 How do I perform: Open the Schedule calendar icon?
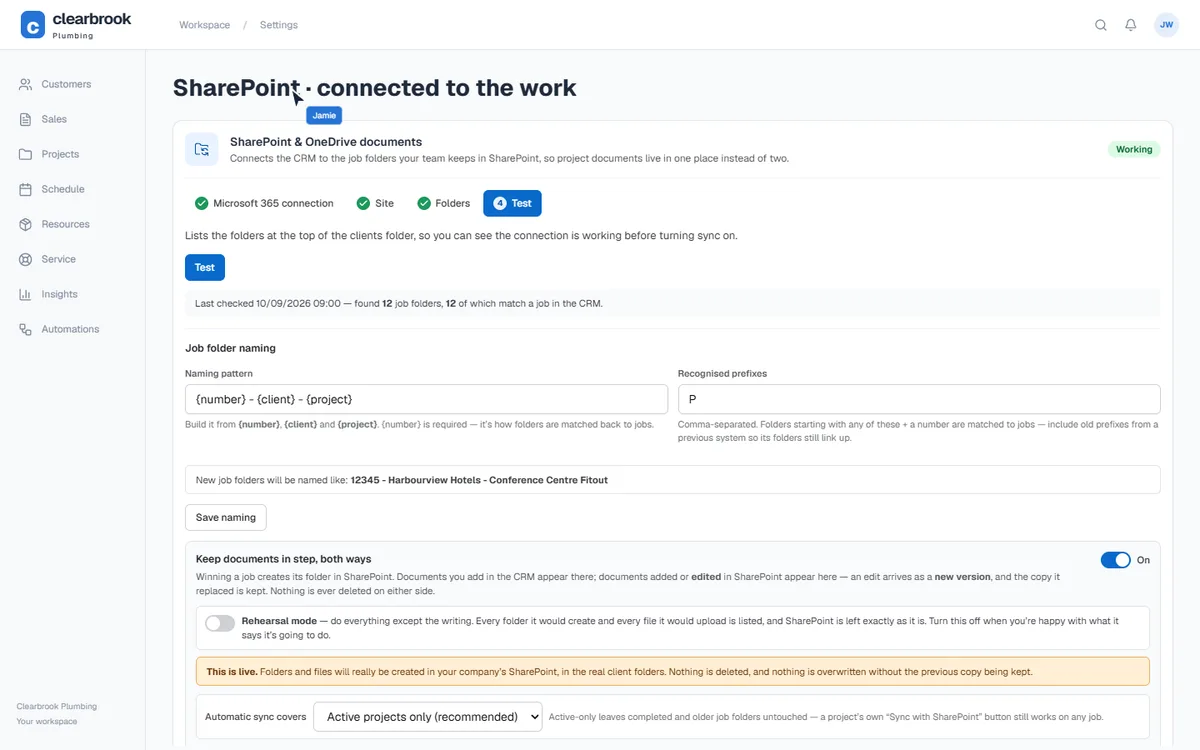click(25, 189)
